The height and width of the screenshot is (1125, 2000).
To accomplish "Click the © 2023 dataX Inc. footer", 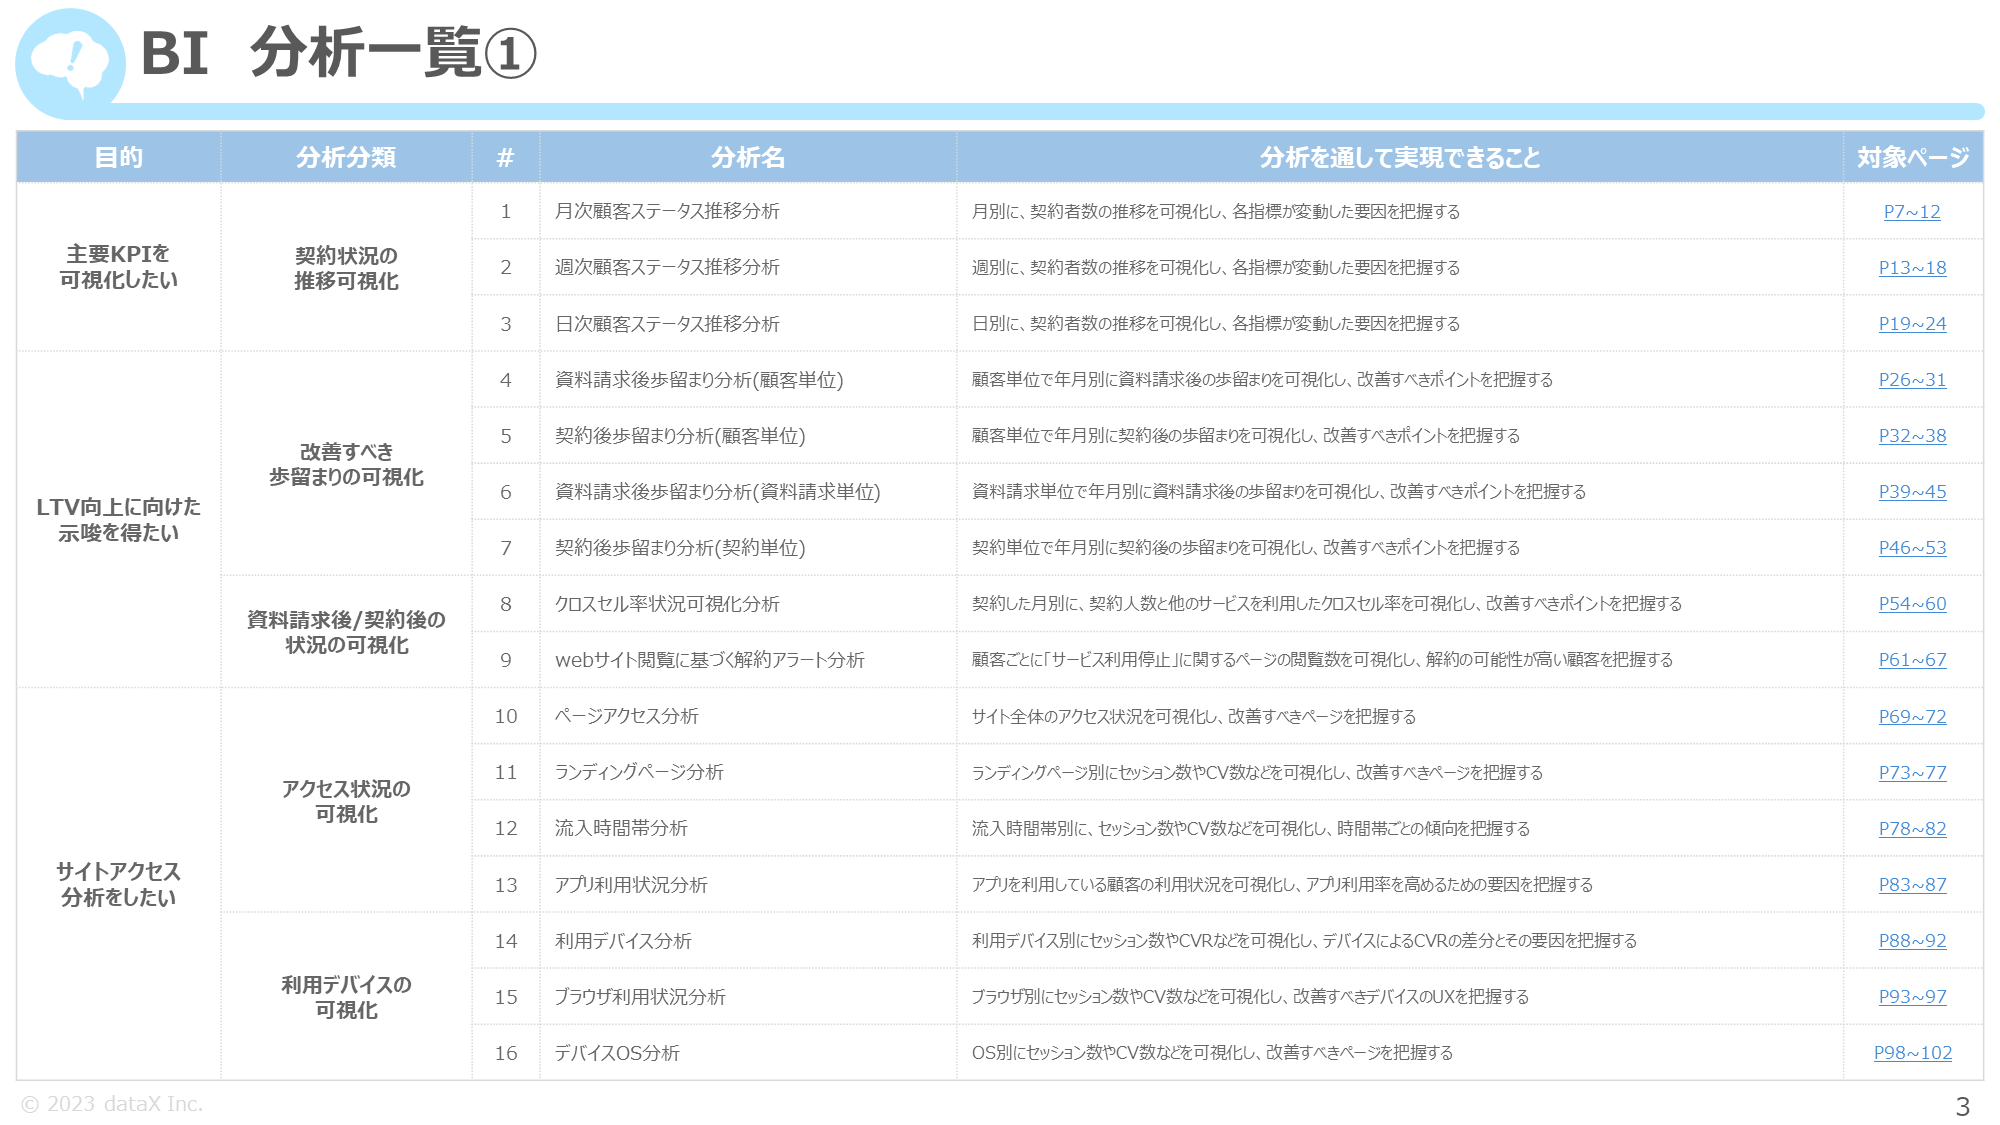I will pyautogui.click(x=112, y=1104).
